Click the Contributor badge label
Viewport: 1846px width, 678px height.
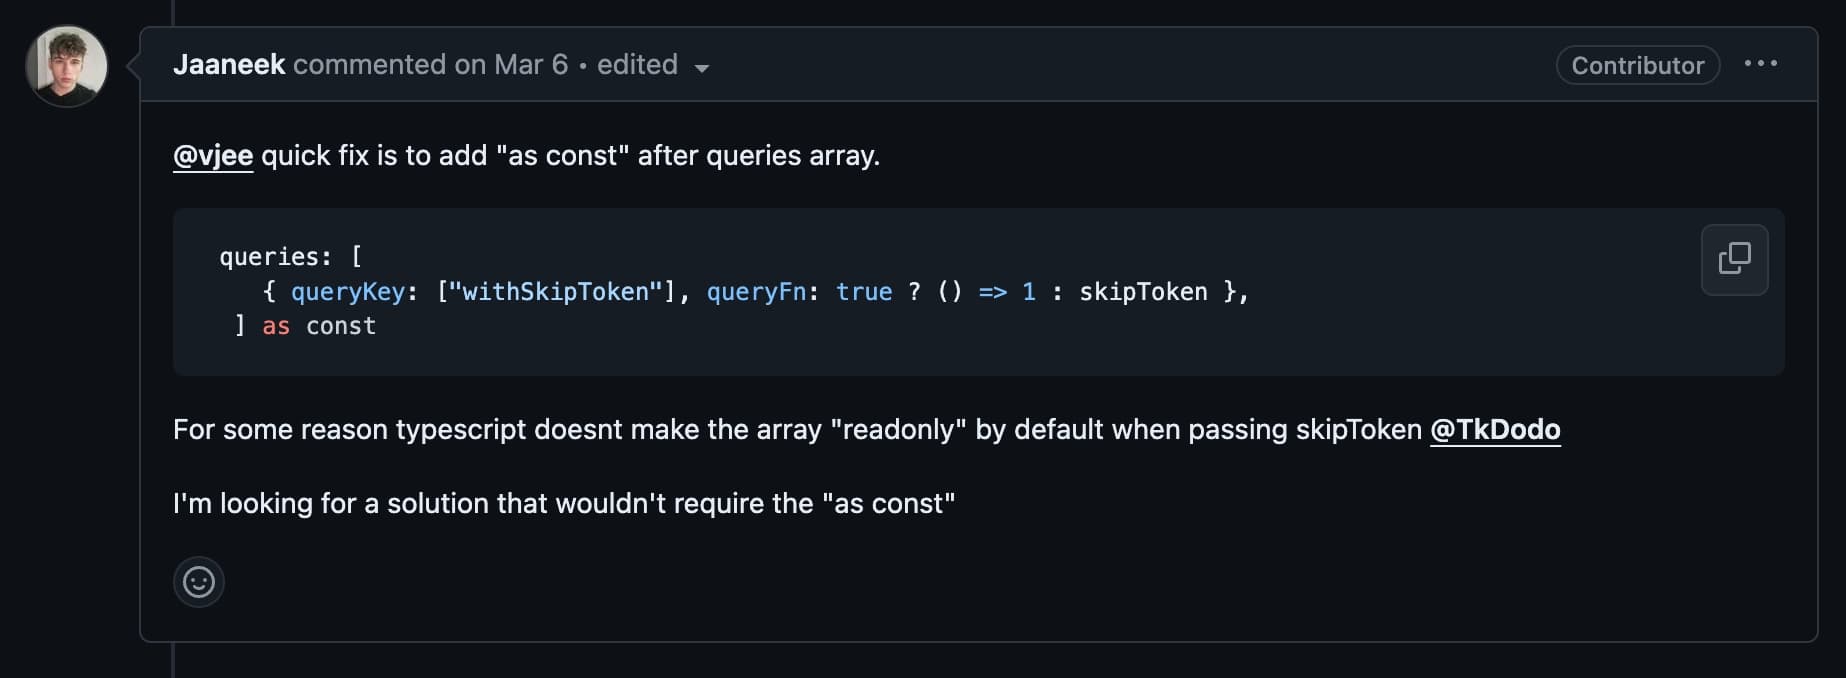[1637, 65]
